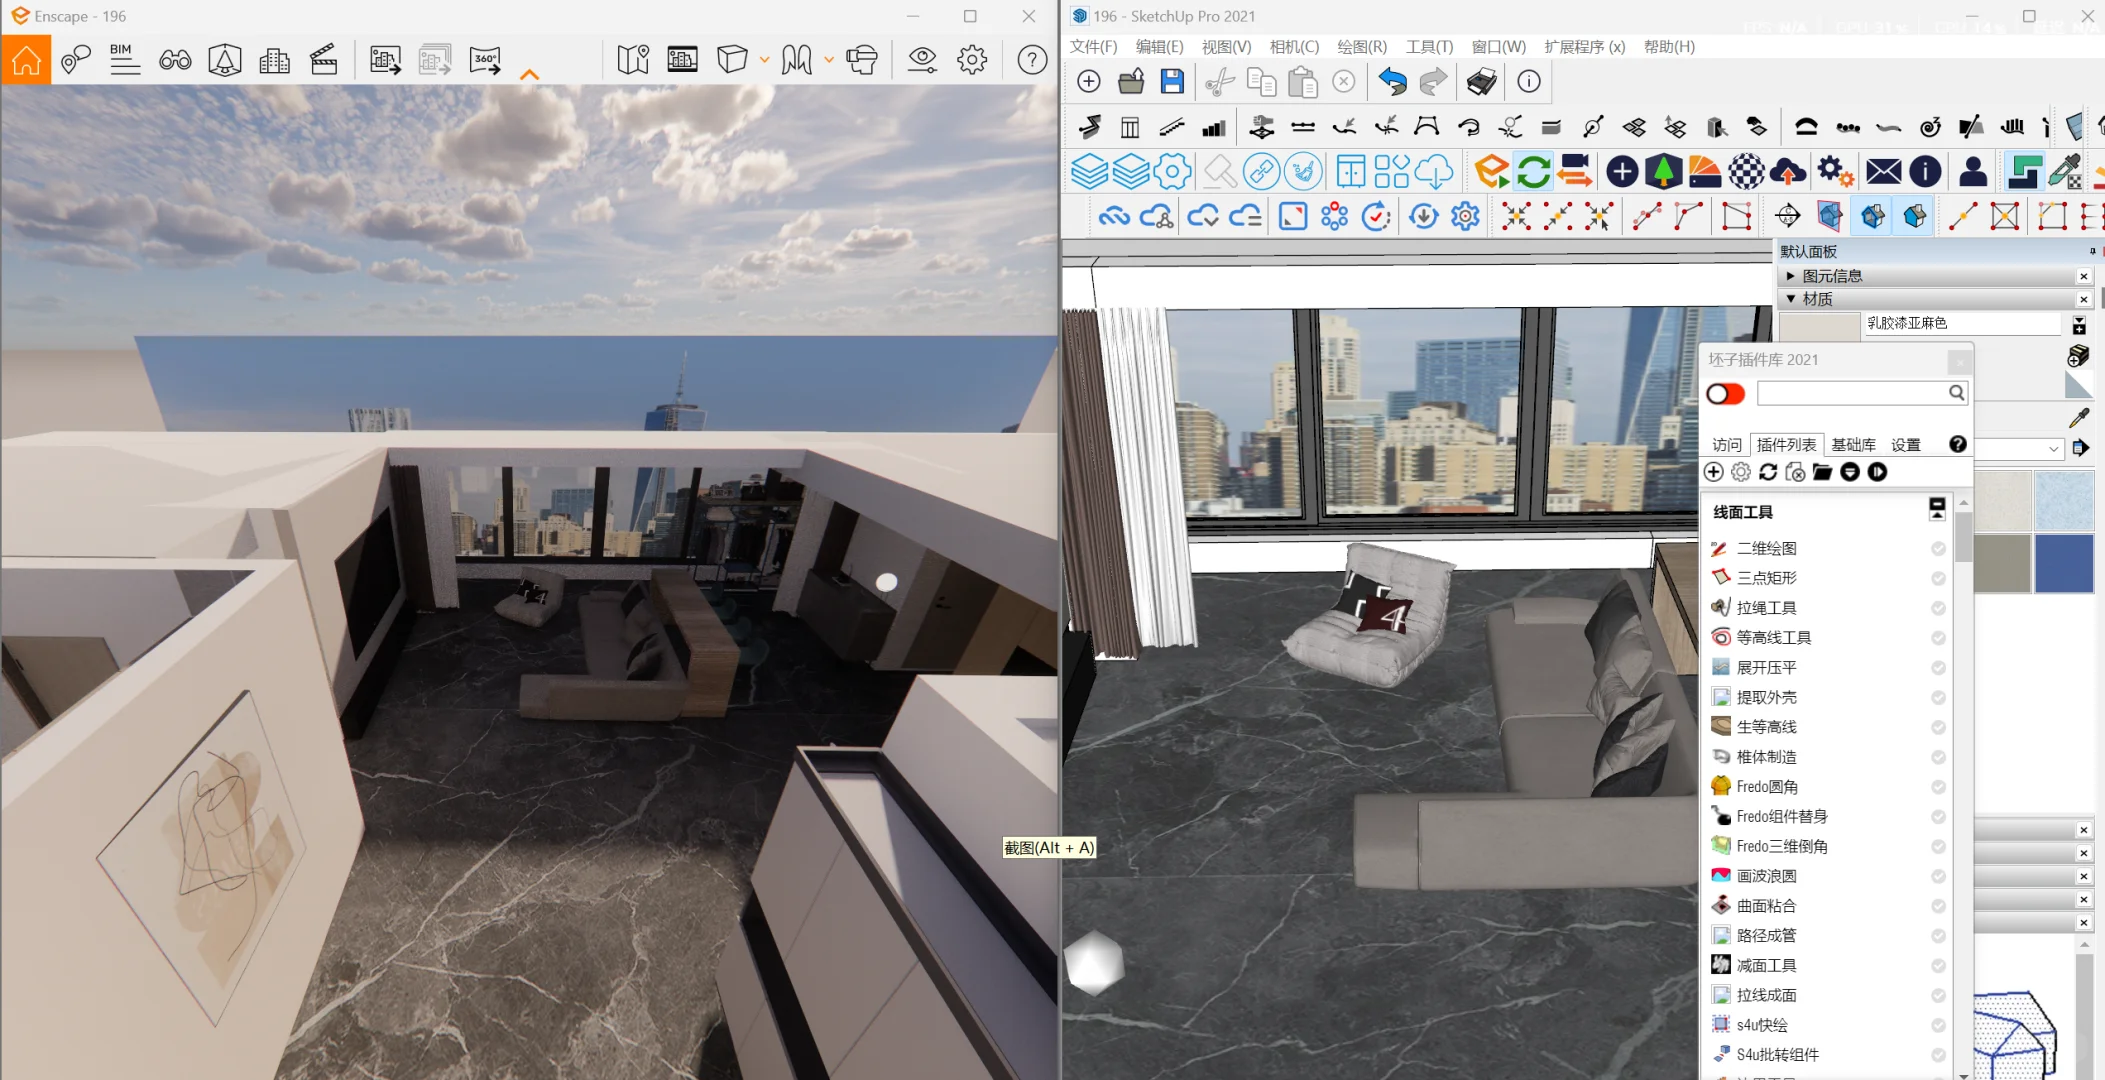The height and width of the screenshot is (1080, 2105).
Task: Select the 拉绳工具 plugin entry
Action: coord(1766,608)
